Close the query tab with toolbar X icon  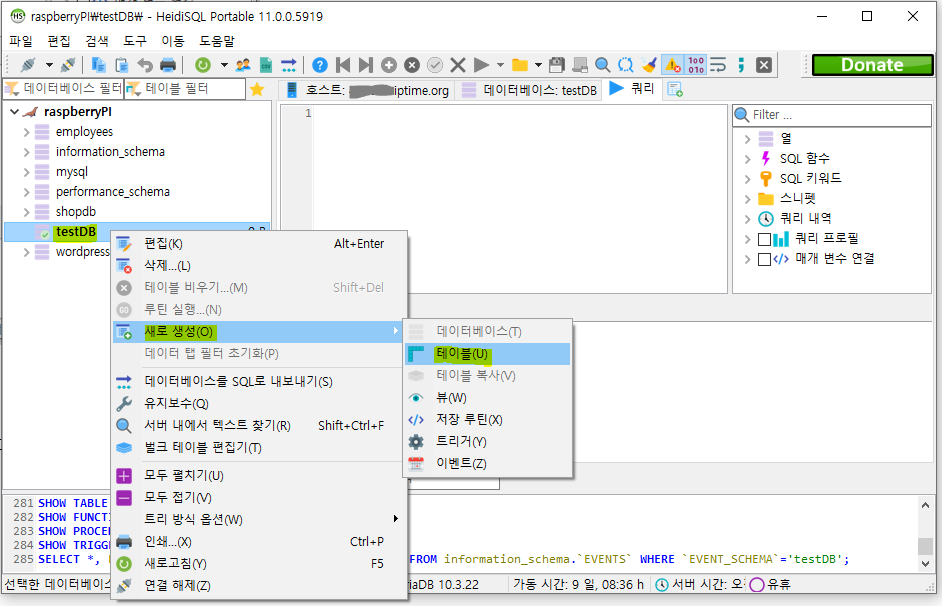click(x=764, y=65)
